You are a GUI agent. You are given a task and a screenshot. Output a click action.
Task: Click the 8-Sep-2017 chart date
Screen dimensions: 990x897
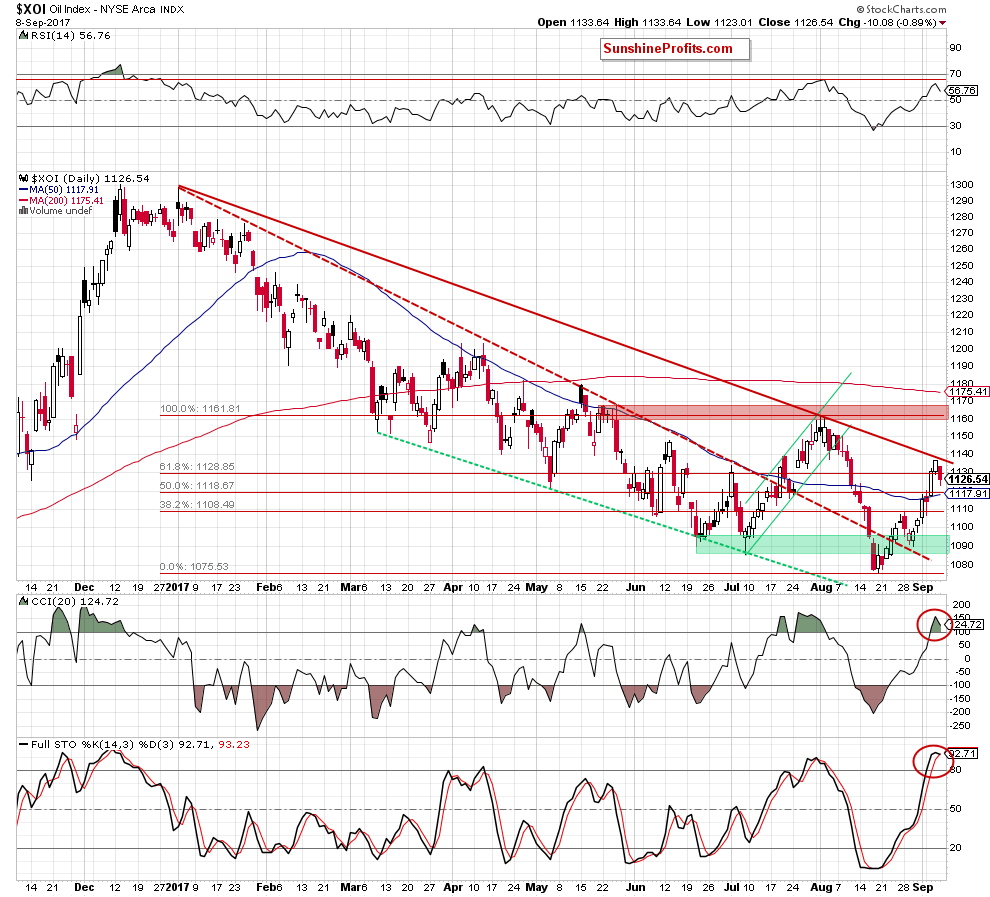[43, 22]
